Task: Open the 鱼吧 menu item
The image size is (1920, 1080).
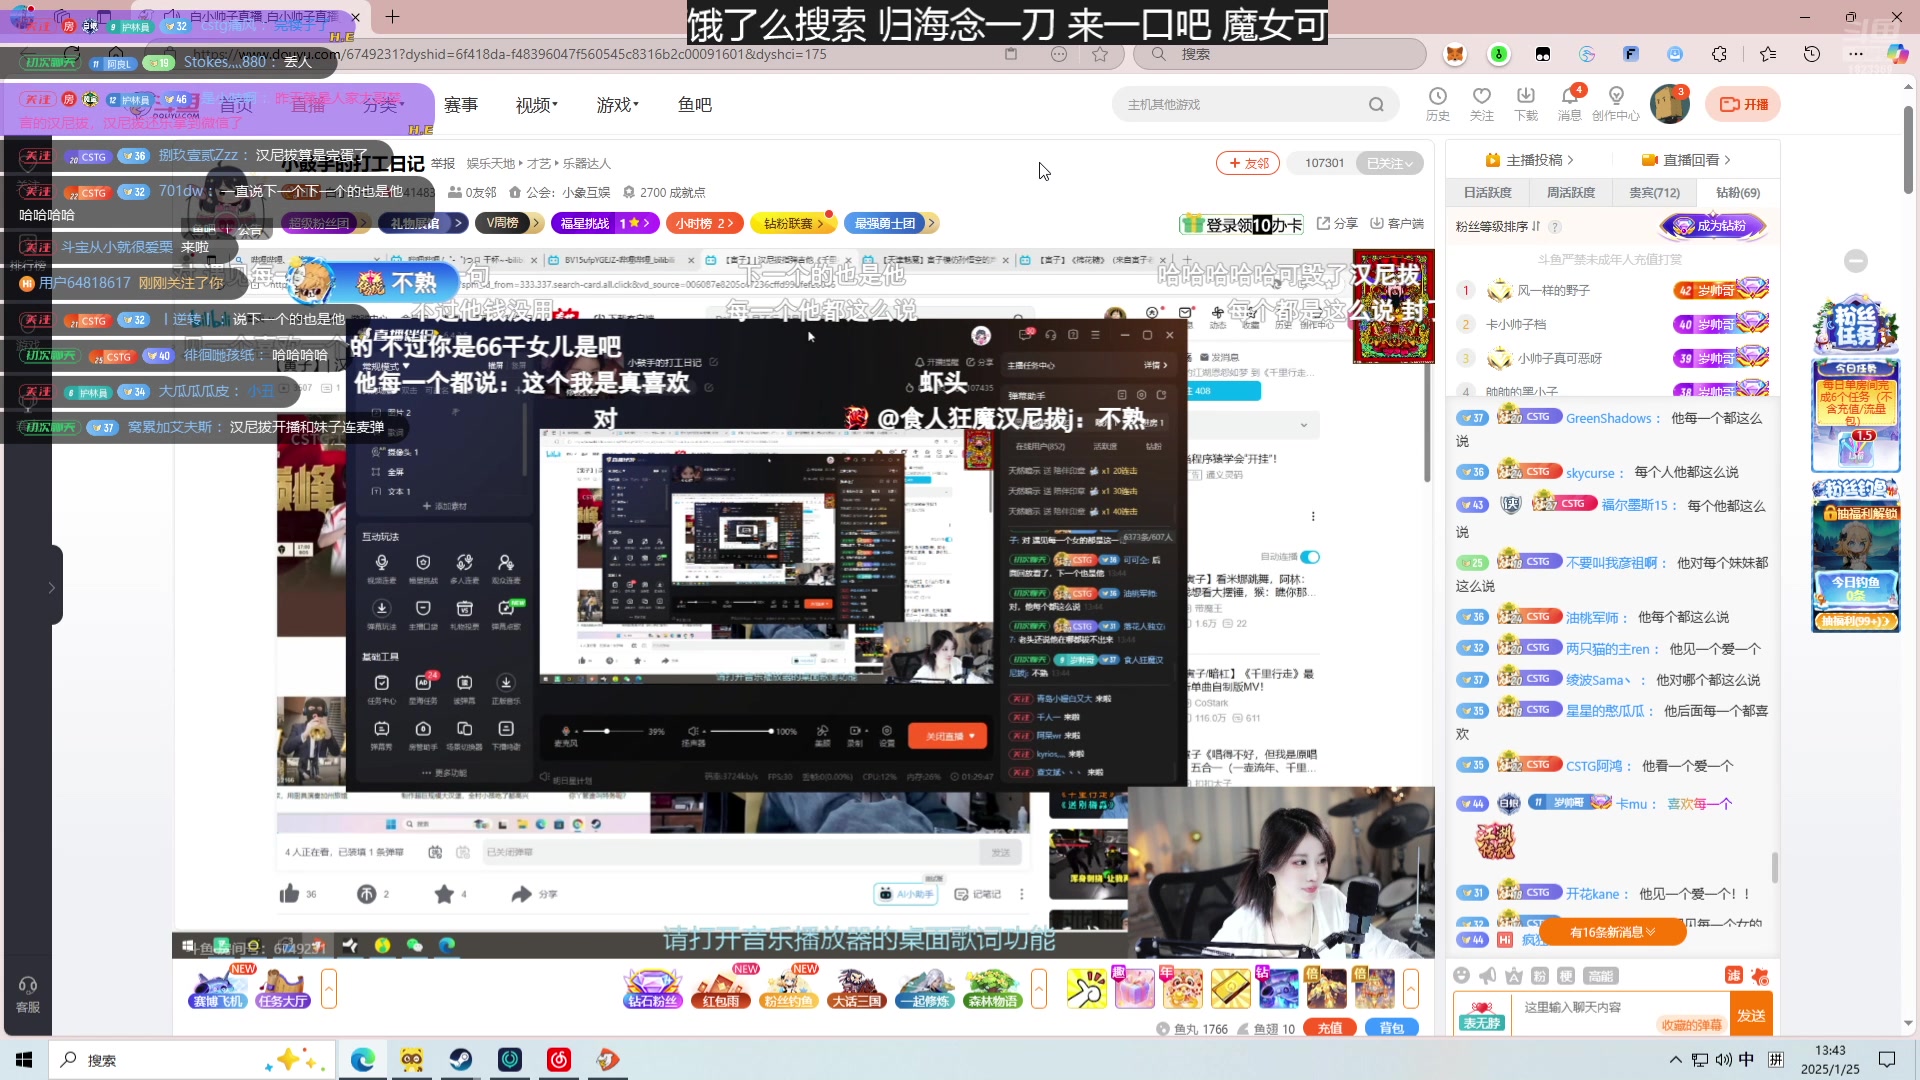Action: click(x=695, y=105)
